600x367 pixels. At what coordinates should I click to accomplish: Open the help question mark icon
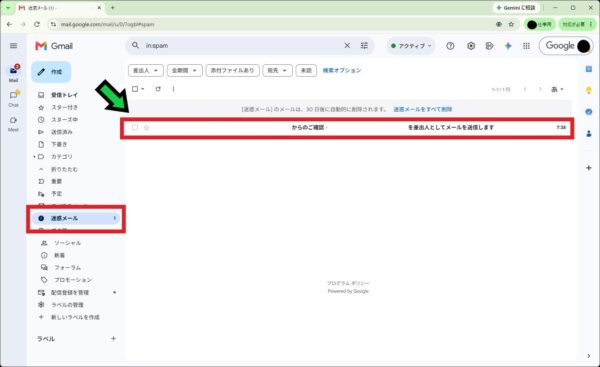[450, 46]
